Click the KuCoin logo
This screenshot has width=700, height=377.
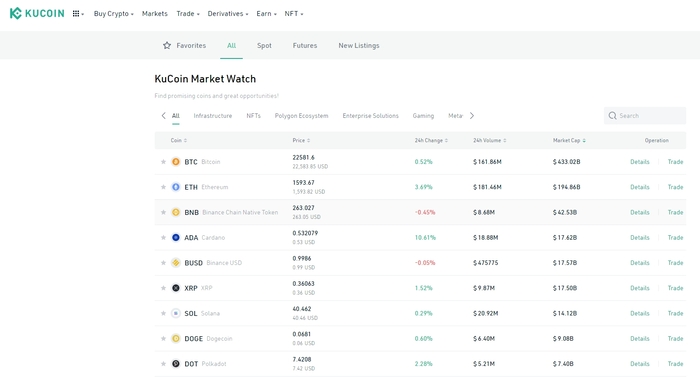tap(37, 13)
